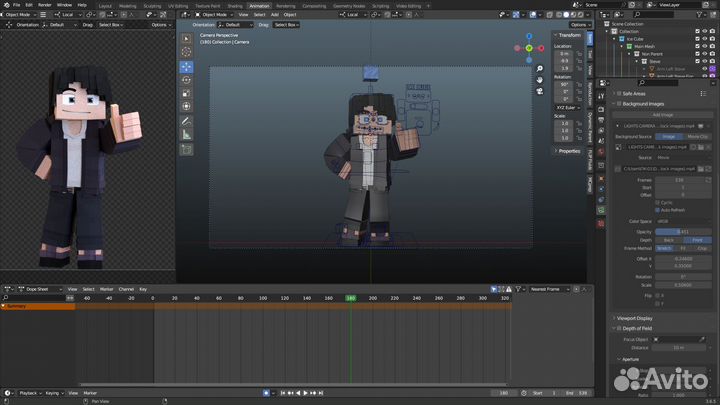Open the Key menu in Dope Sheet
This screenshot has height=405, width=720.
[143, 289]
